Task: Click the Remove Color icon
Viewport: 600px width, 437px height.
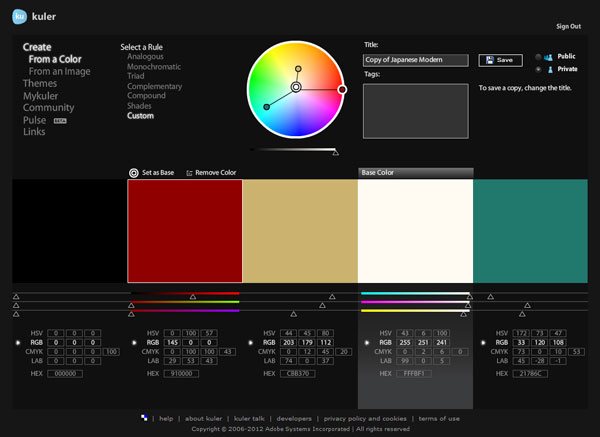Action: [189, 173]
